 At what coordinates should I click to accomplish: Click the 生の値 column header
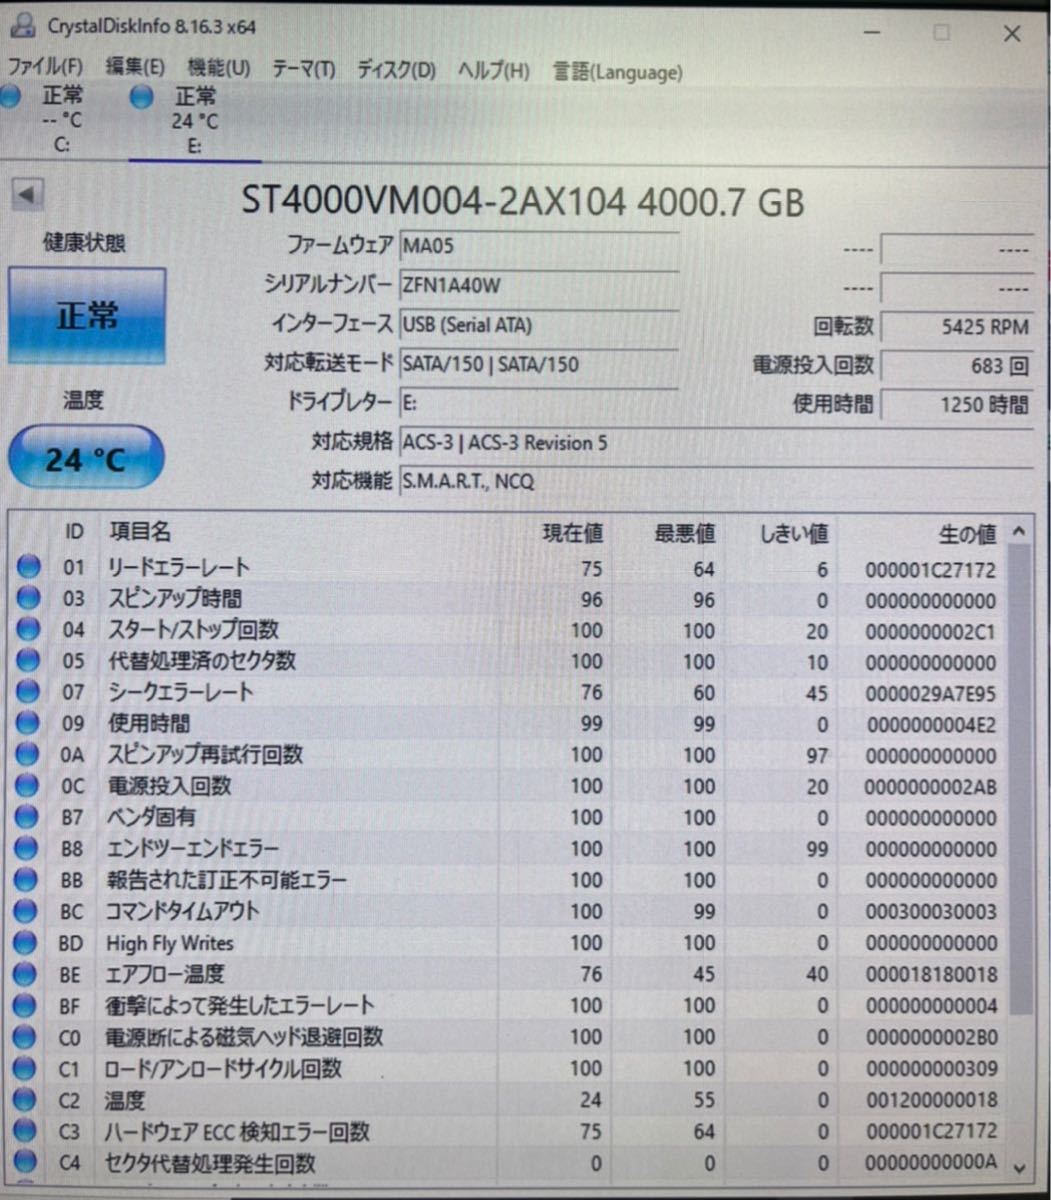[967, 535]
